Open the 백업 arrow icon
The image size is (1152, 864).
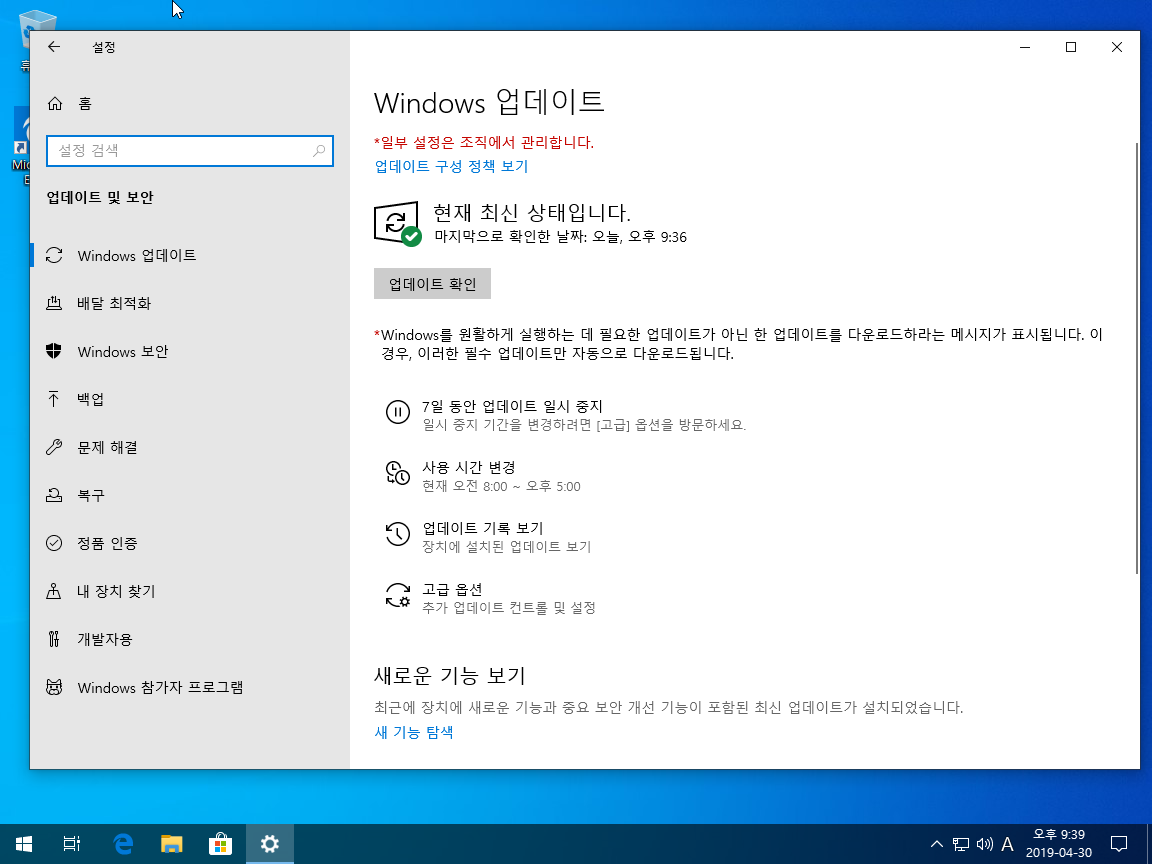tap(54, 399)
